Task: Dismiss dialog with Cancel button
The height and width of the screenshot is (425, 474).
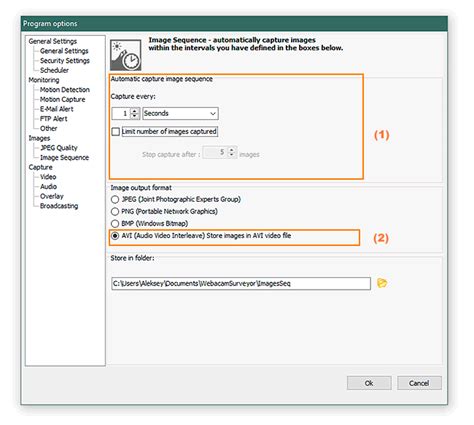Action: pyautogui.click(x=419, y=383)
